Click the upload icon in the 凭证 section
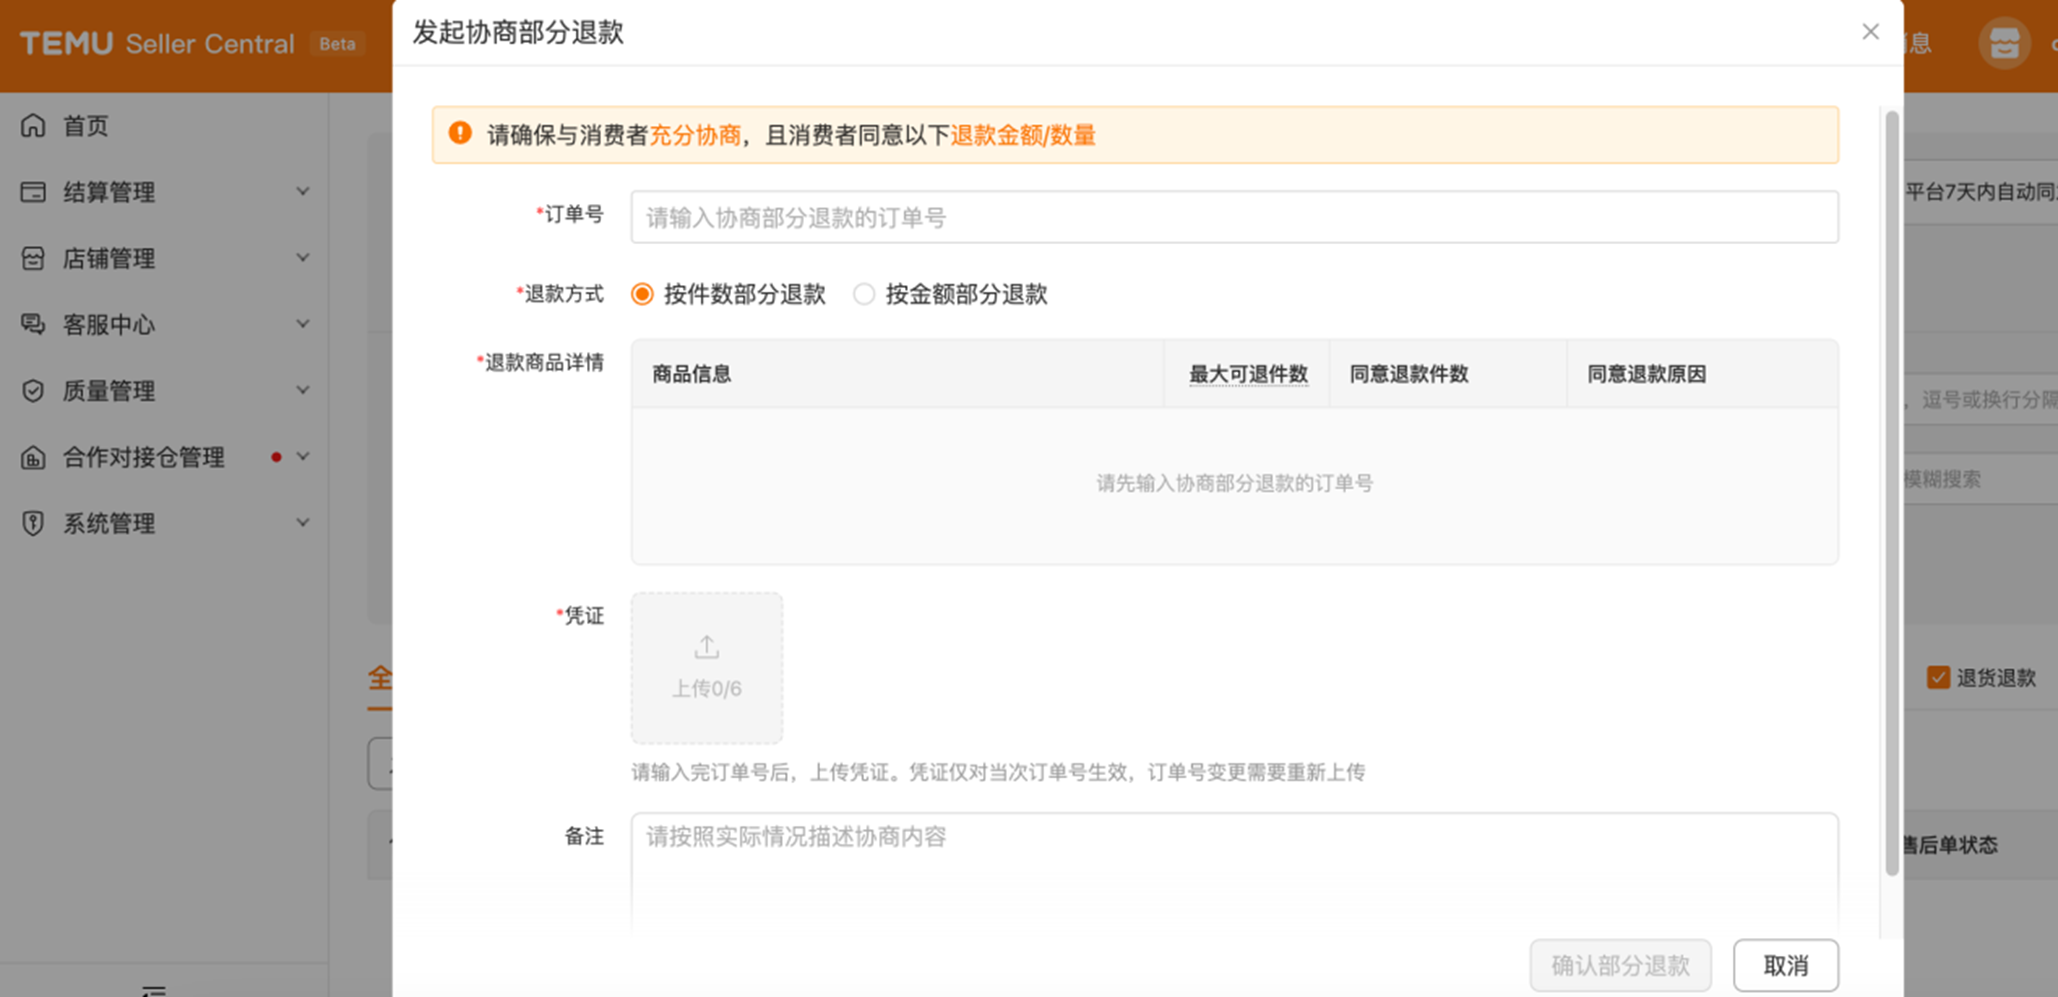The height and width of the screenshot is (997, 2058). point(706,646)
